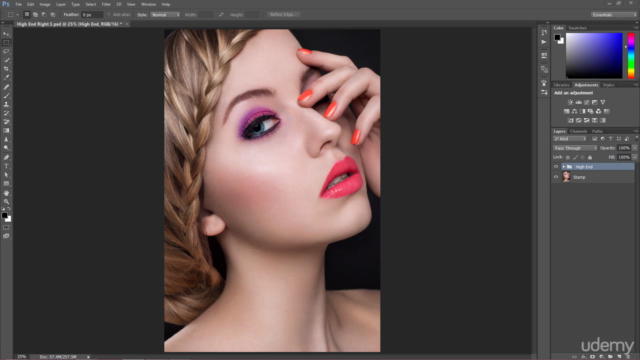Select the Lasso tool
The image size is (640, 360).
(x=6, y=51)
